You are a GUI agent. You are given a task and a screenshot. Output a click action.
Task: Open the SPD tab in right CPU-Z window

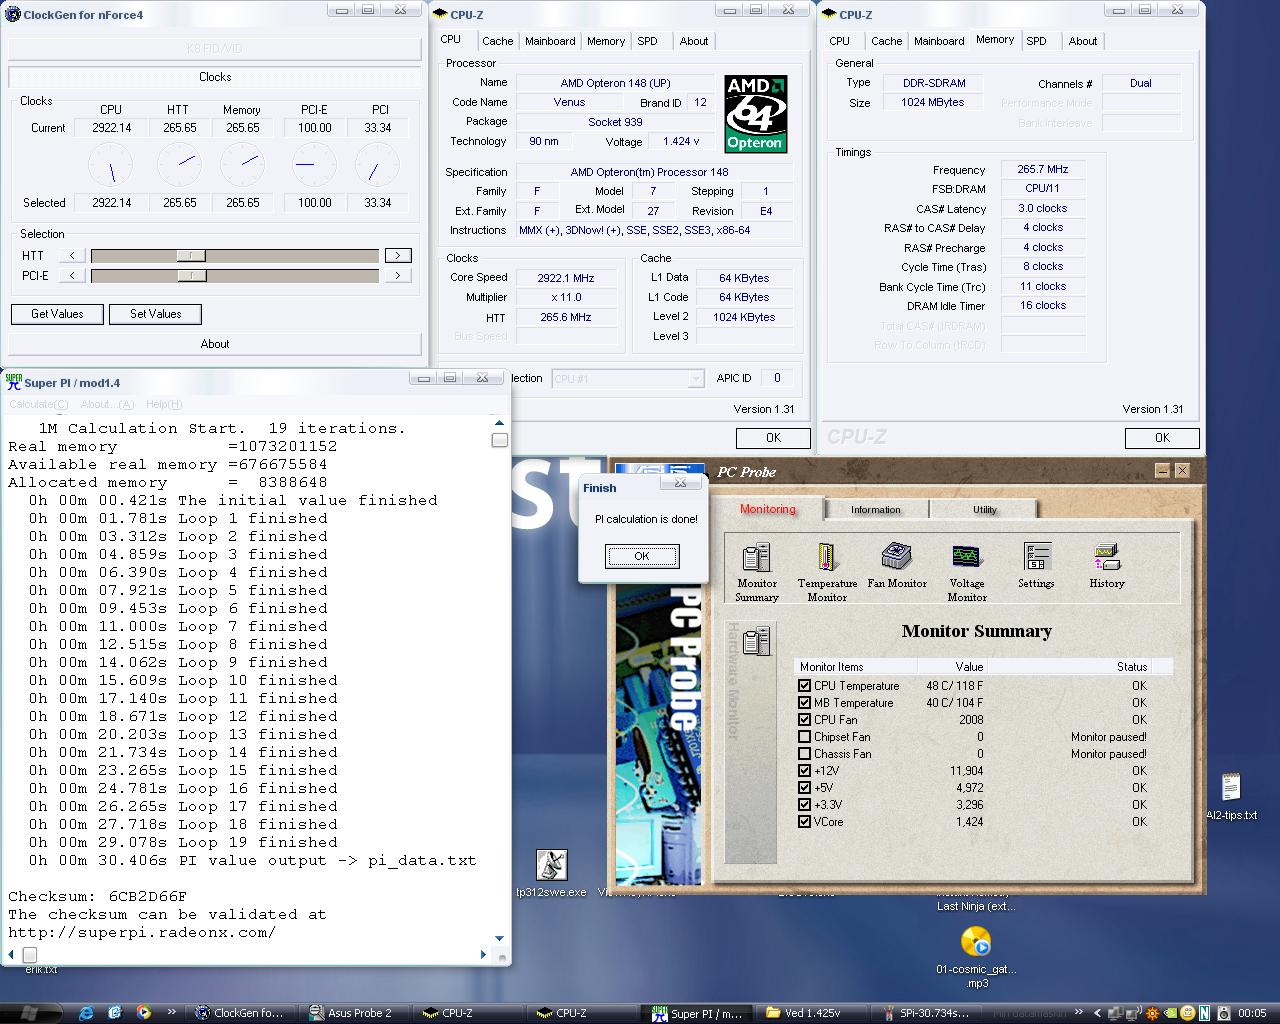1036,41
